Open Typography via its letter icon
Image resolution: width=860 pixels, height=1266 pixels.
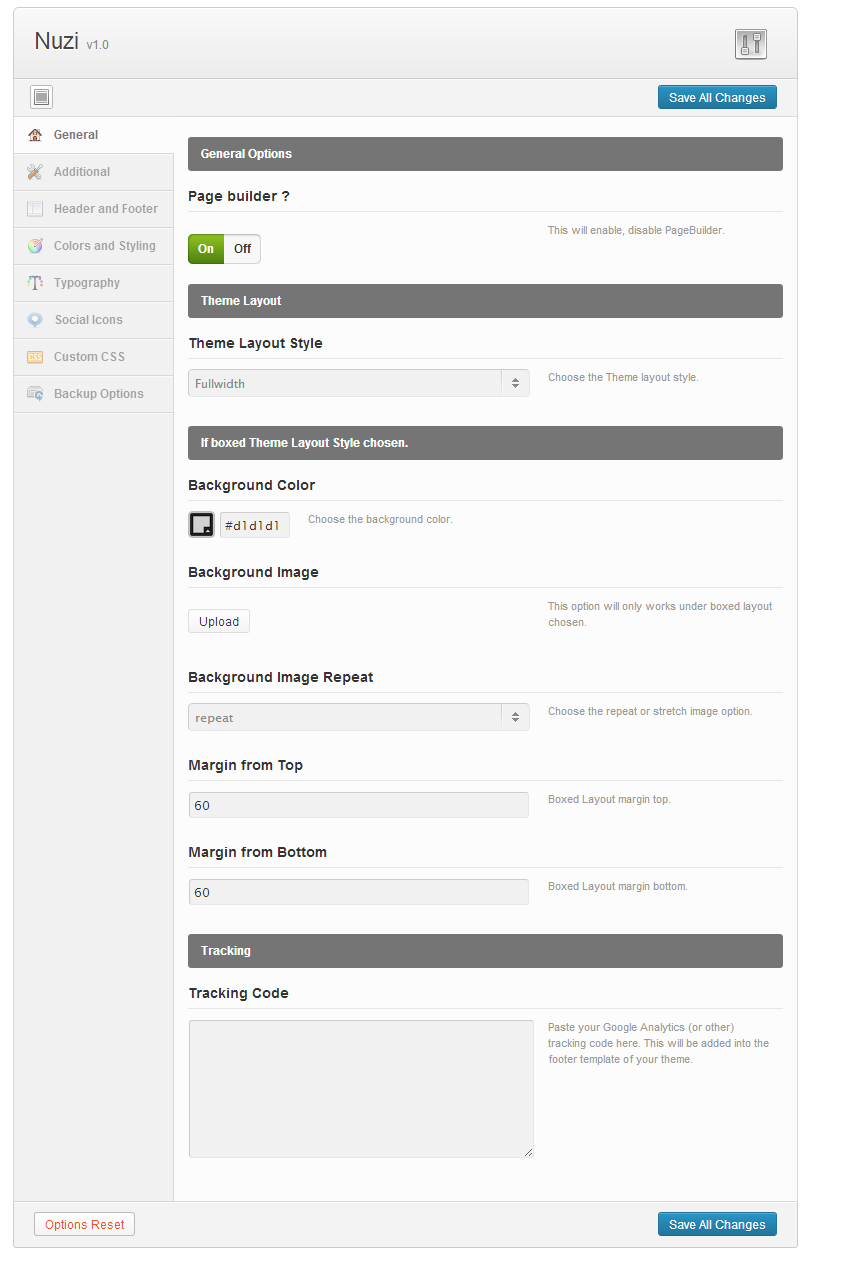point(35,282)
